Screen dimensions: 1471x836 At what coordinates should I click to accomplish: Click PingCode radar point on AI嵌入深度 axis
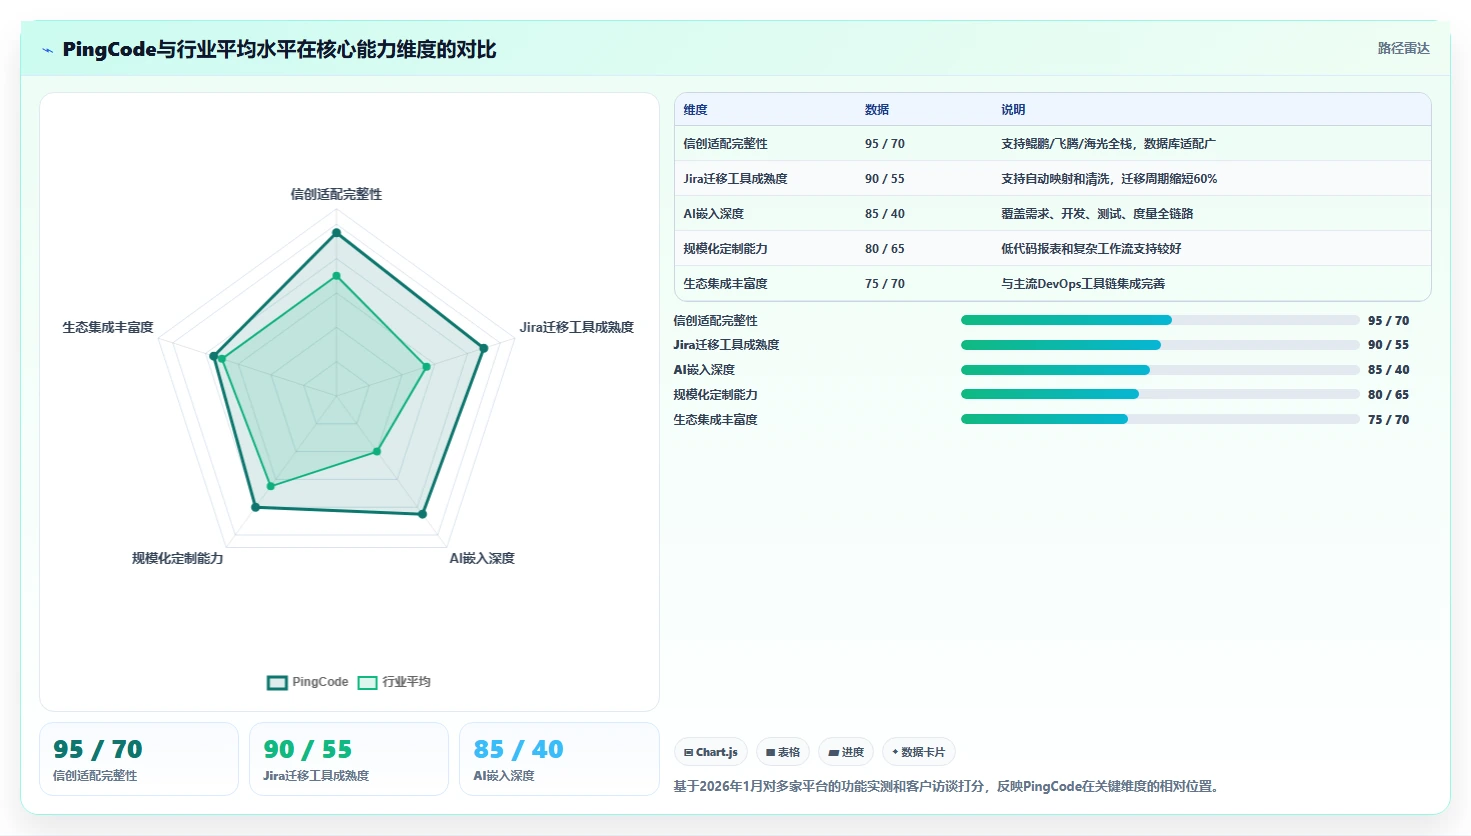pos(422,514)
